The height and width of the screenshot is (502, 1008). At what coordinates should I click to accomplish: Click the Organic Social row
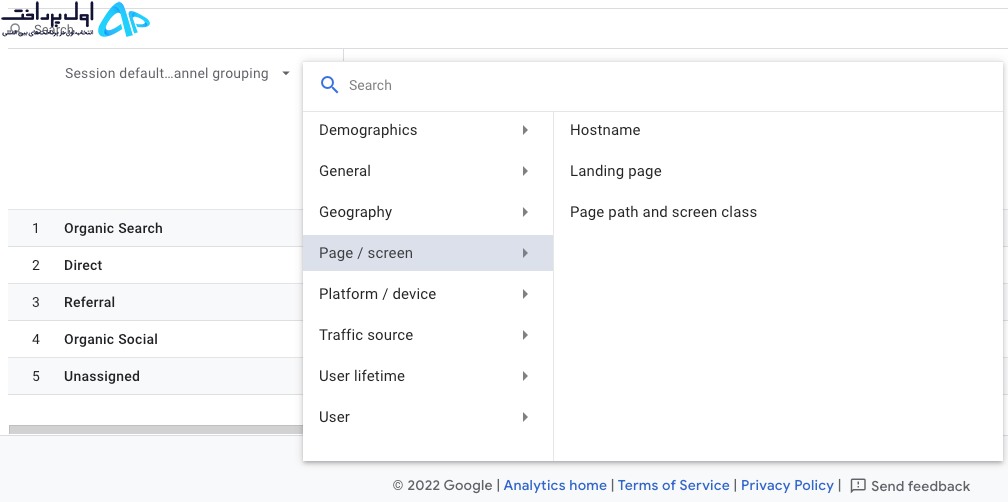(156, 339)
